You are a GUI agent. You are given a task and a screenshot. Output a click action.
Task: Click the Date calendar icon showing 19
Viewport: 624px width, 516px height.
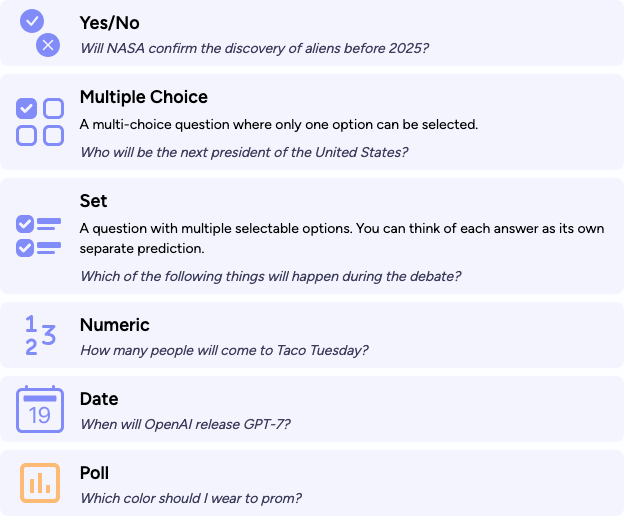pyautogui.click(x=40, y=409)
